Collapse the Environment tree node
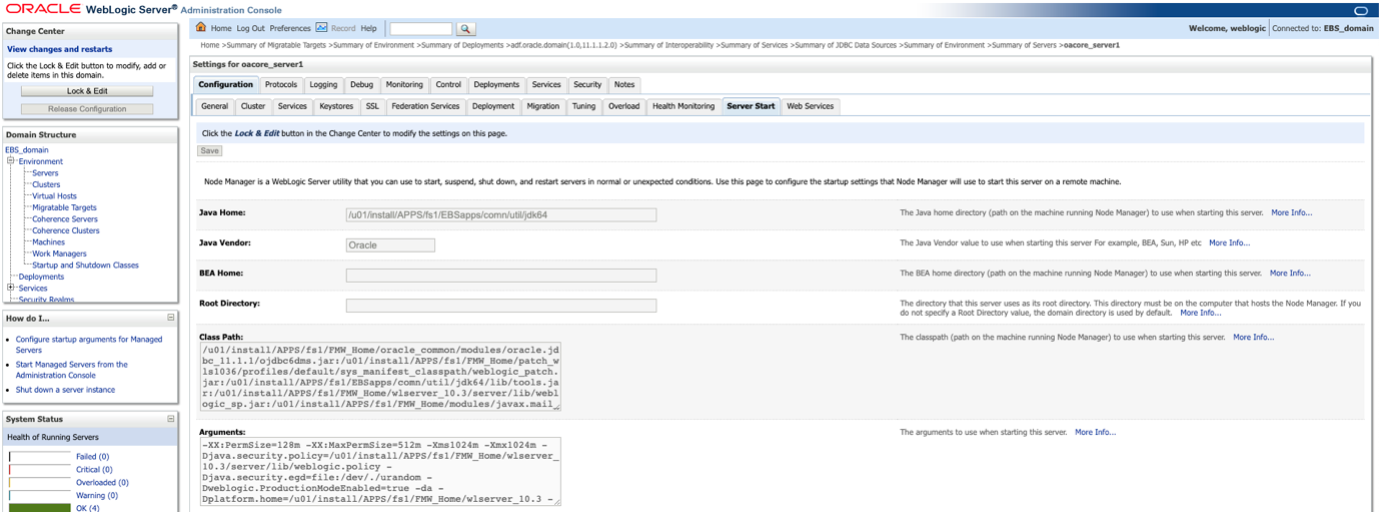The width and height of the screenshot is (1384, 516). tap(10, 161)
